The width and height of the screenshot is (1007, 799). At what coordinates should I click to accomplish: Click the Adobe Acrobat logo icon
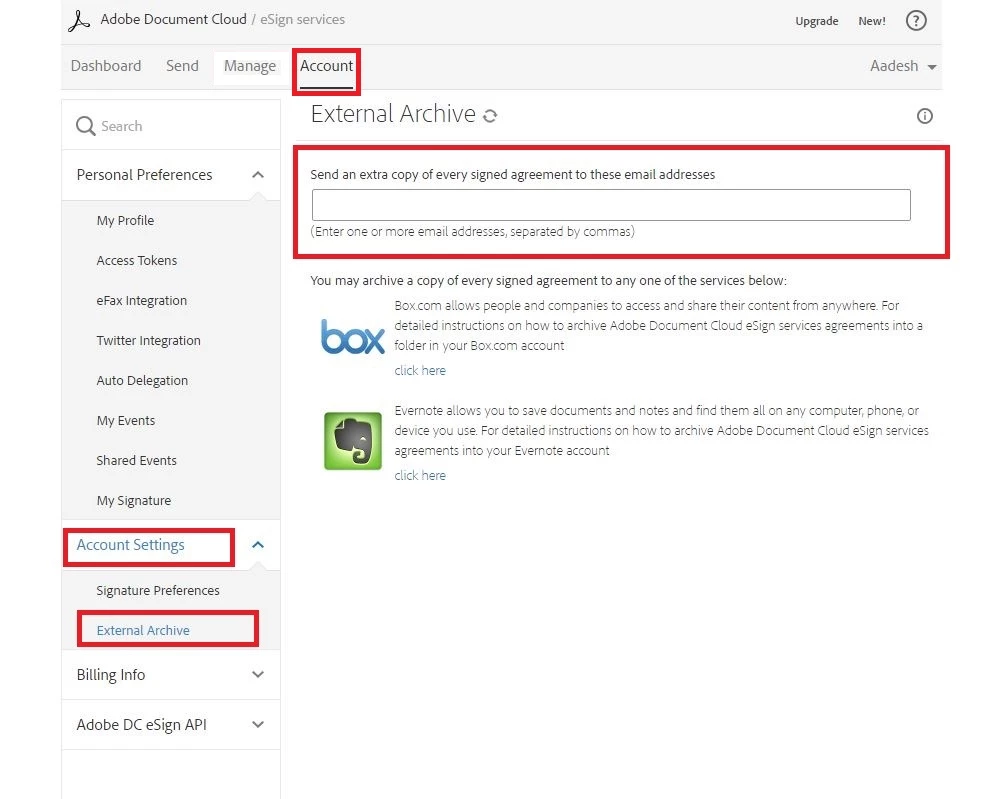click(79, 21)
